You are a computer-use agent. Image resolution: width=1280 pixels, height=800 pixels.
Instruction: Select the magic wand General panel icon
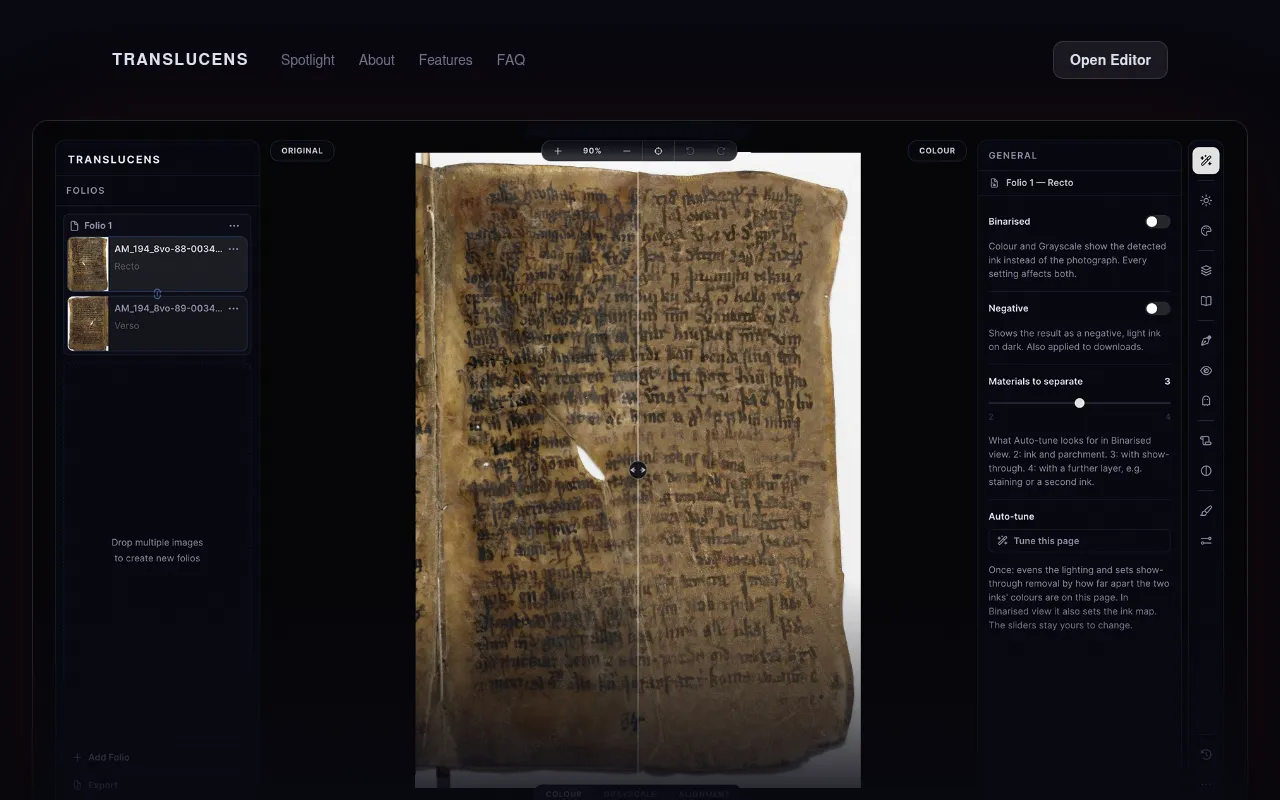tap(1206, 160)
